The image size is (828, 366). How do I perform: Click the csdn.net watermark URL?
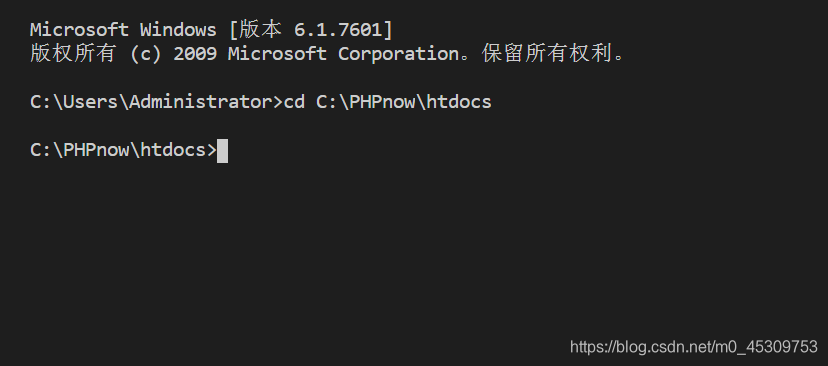click(693, 347)
